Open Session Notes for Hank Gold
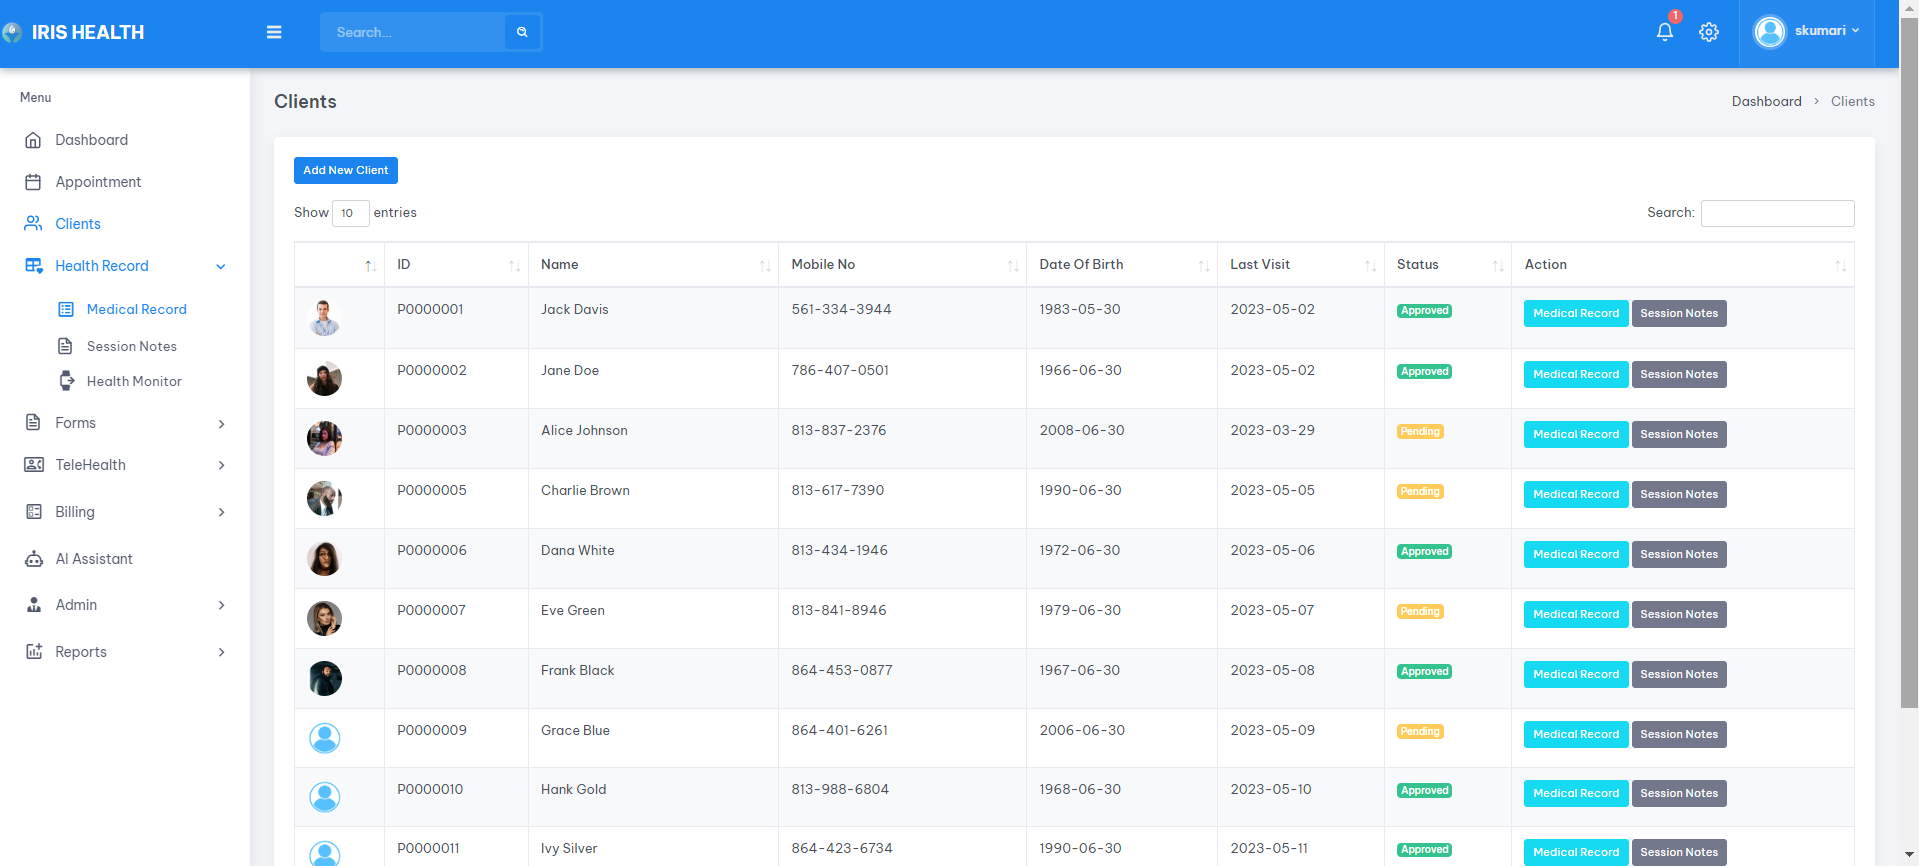 click(1679, 794)
